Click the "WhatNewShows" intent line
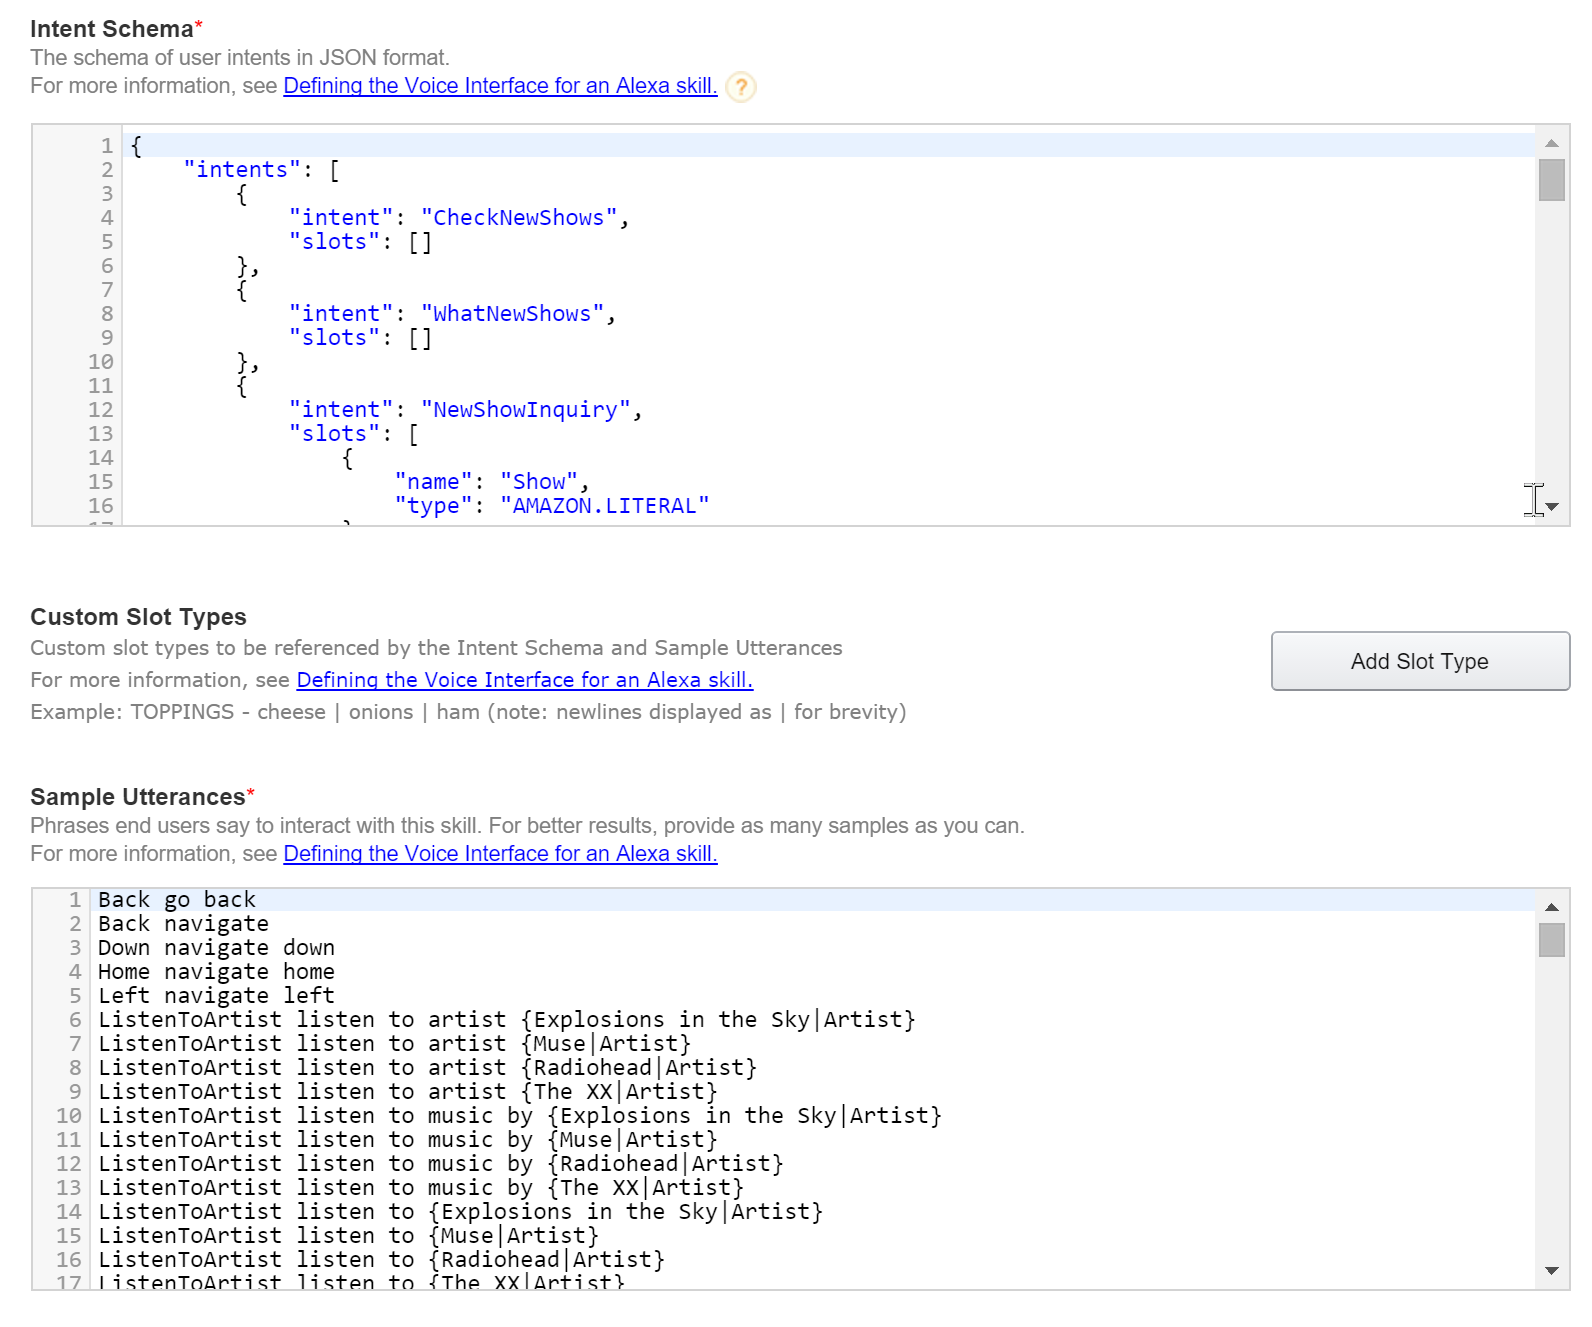This screenshot has height=1327, width=1592. click(452, 314)
